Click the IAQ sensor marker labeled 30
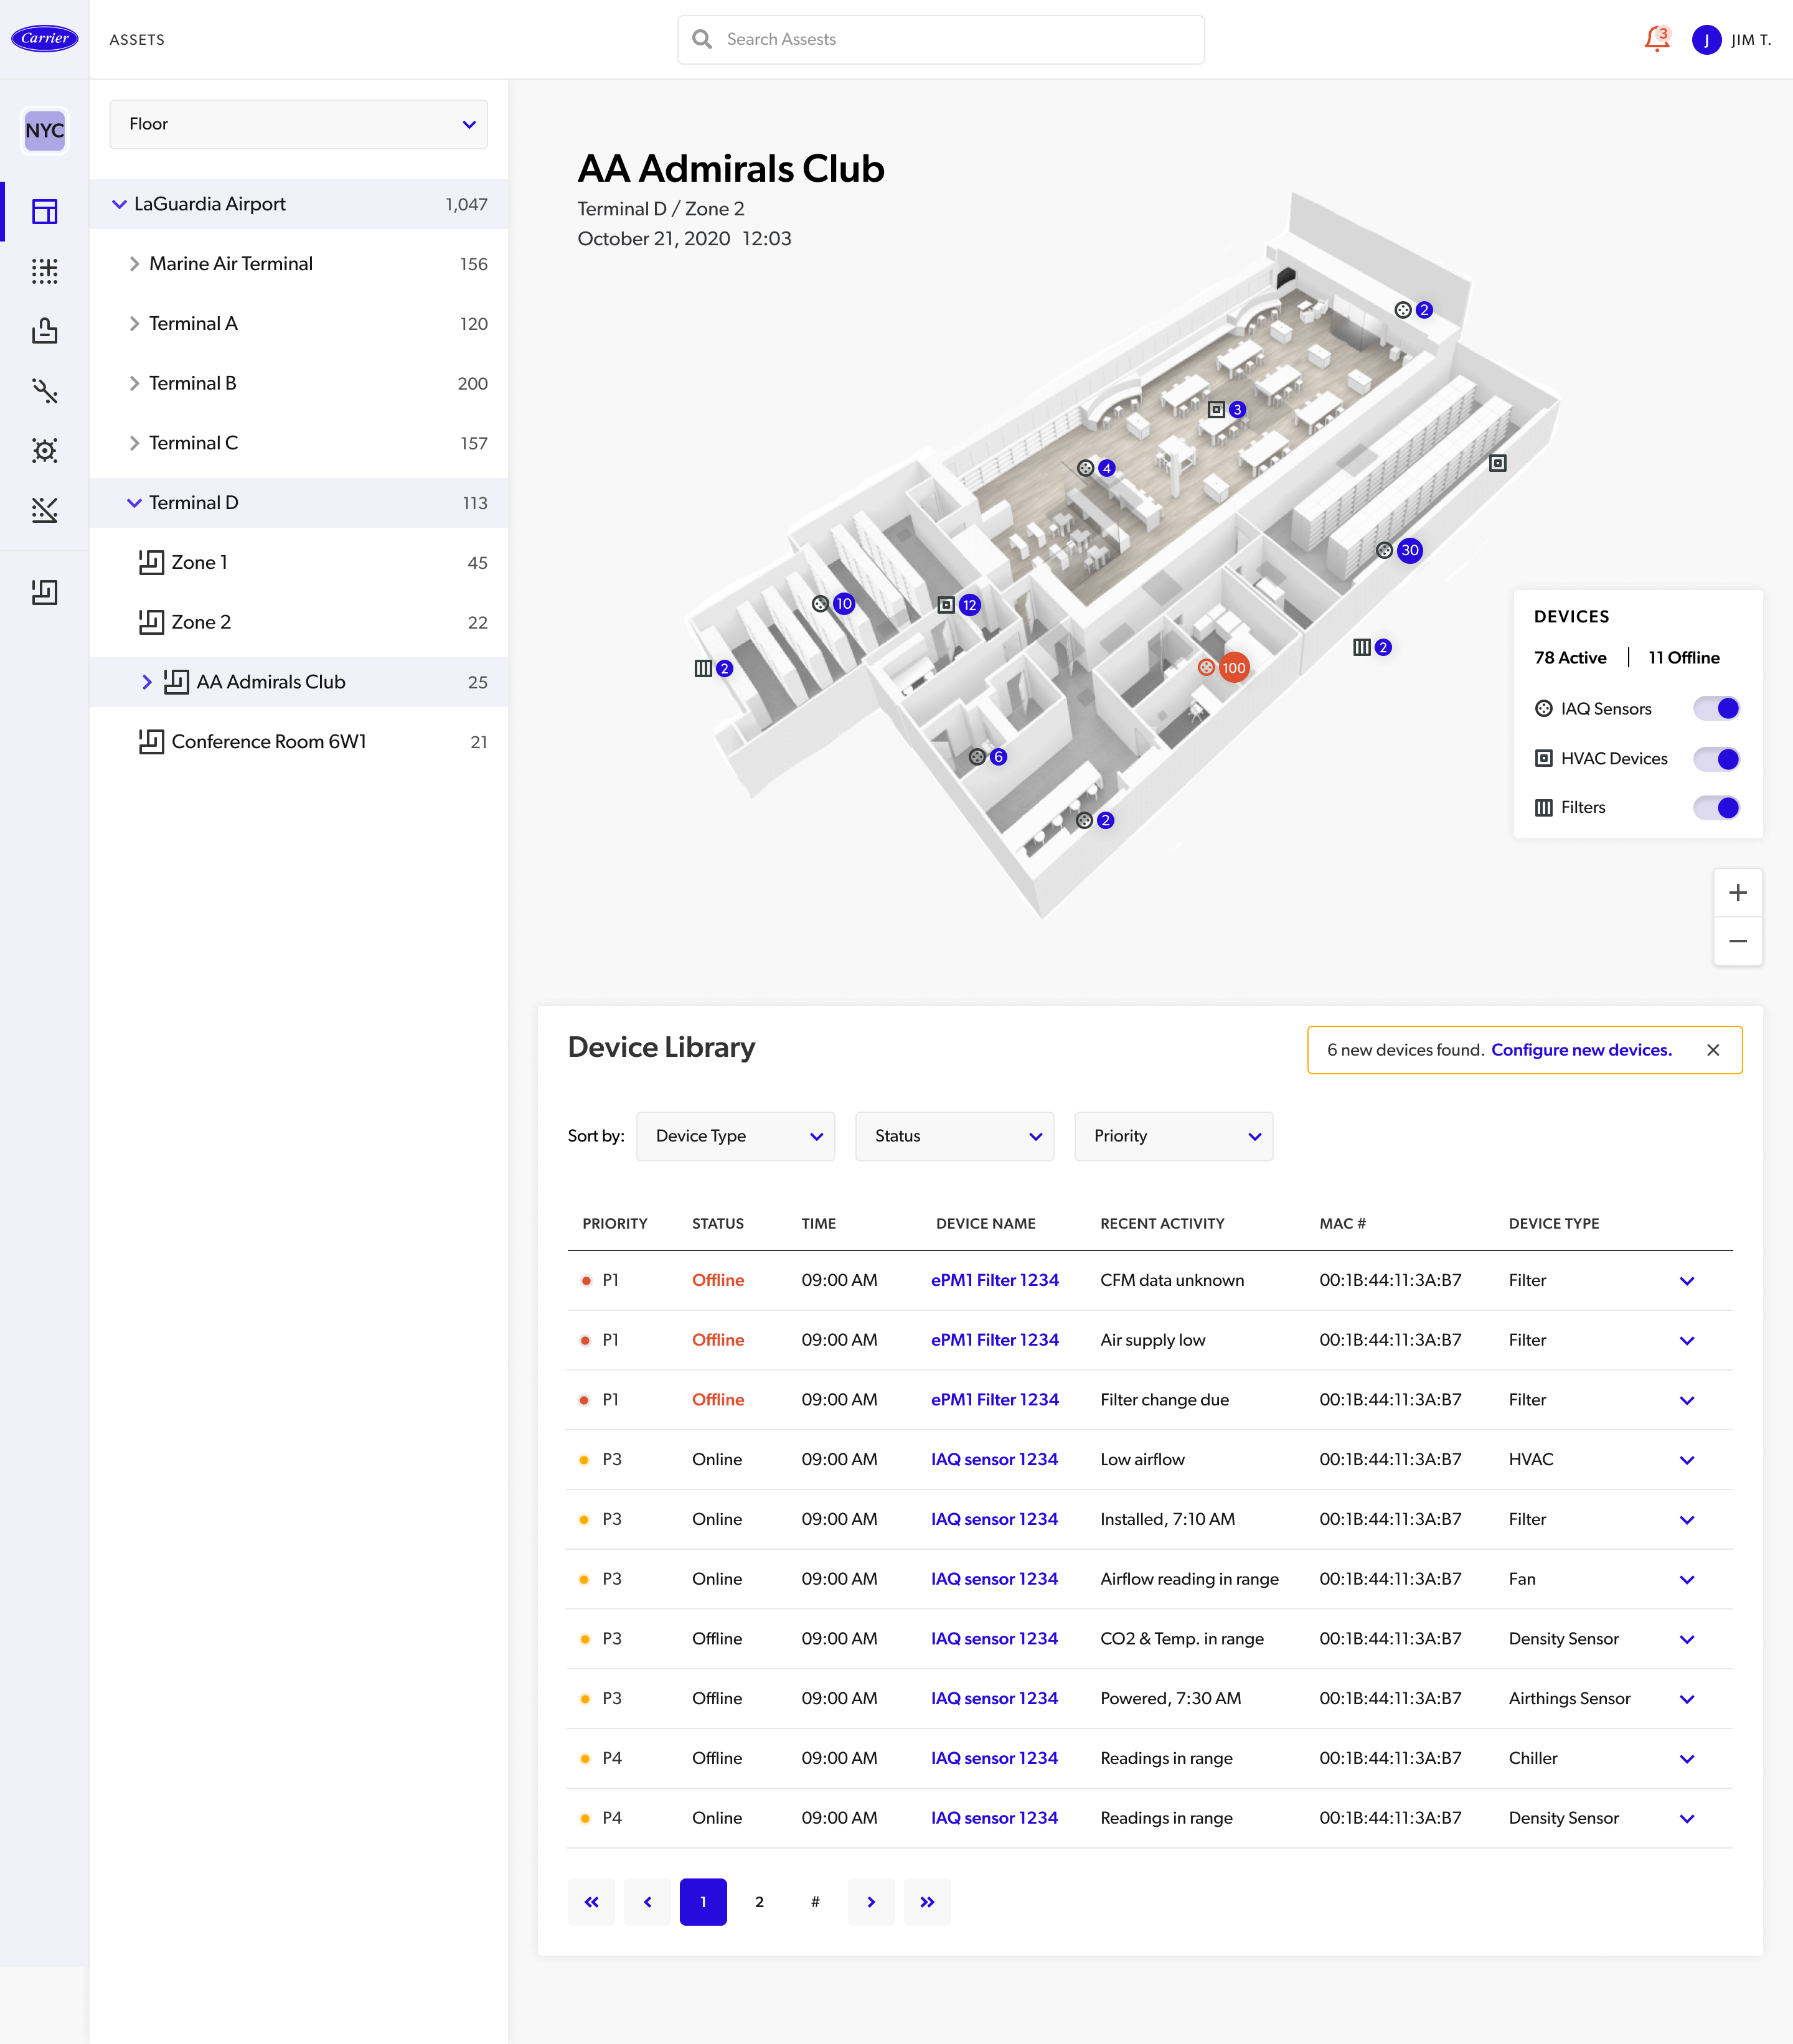The image size is (1793, 2044). point(1398,550)
